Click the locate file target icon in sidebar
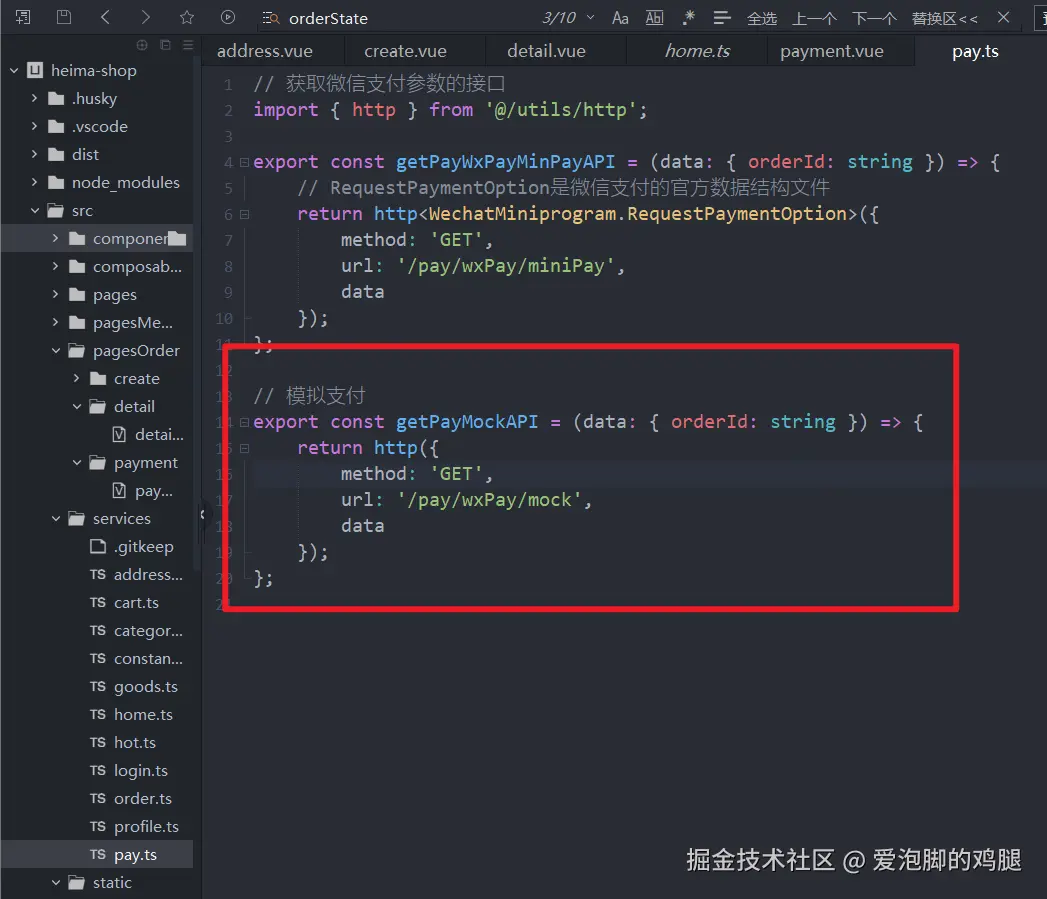 point(142,45)
